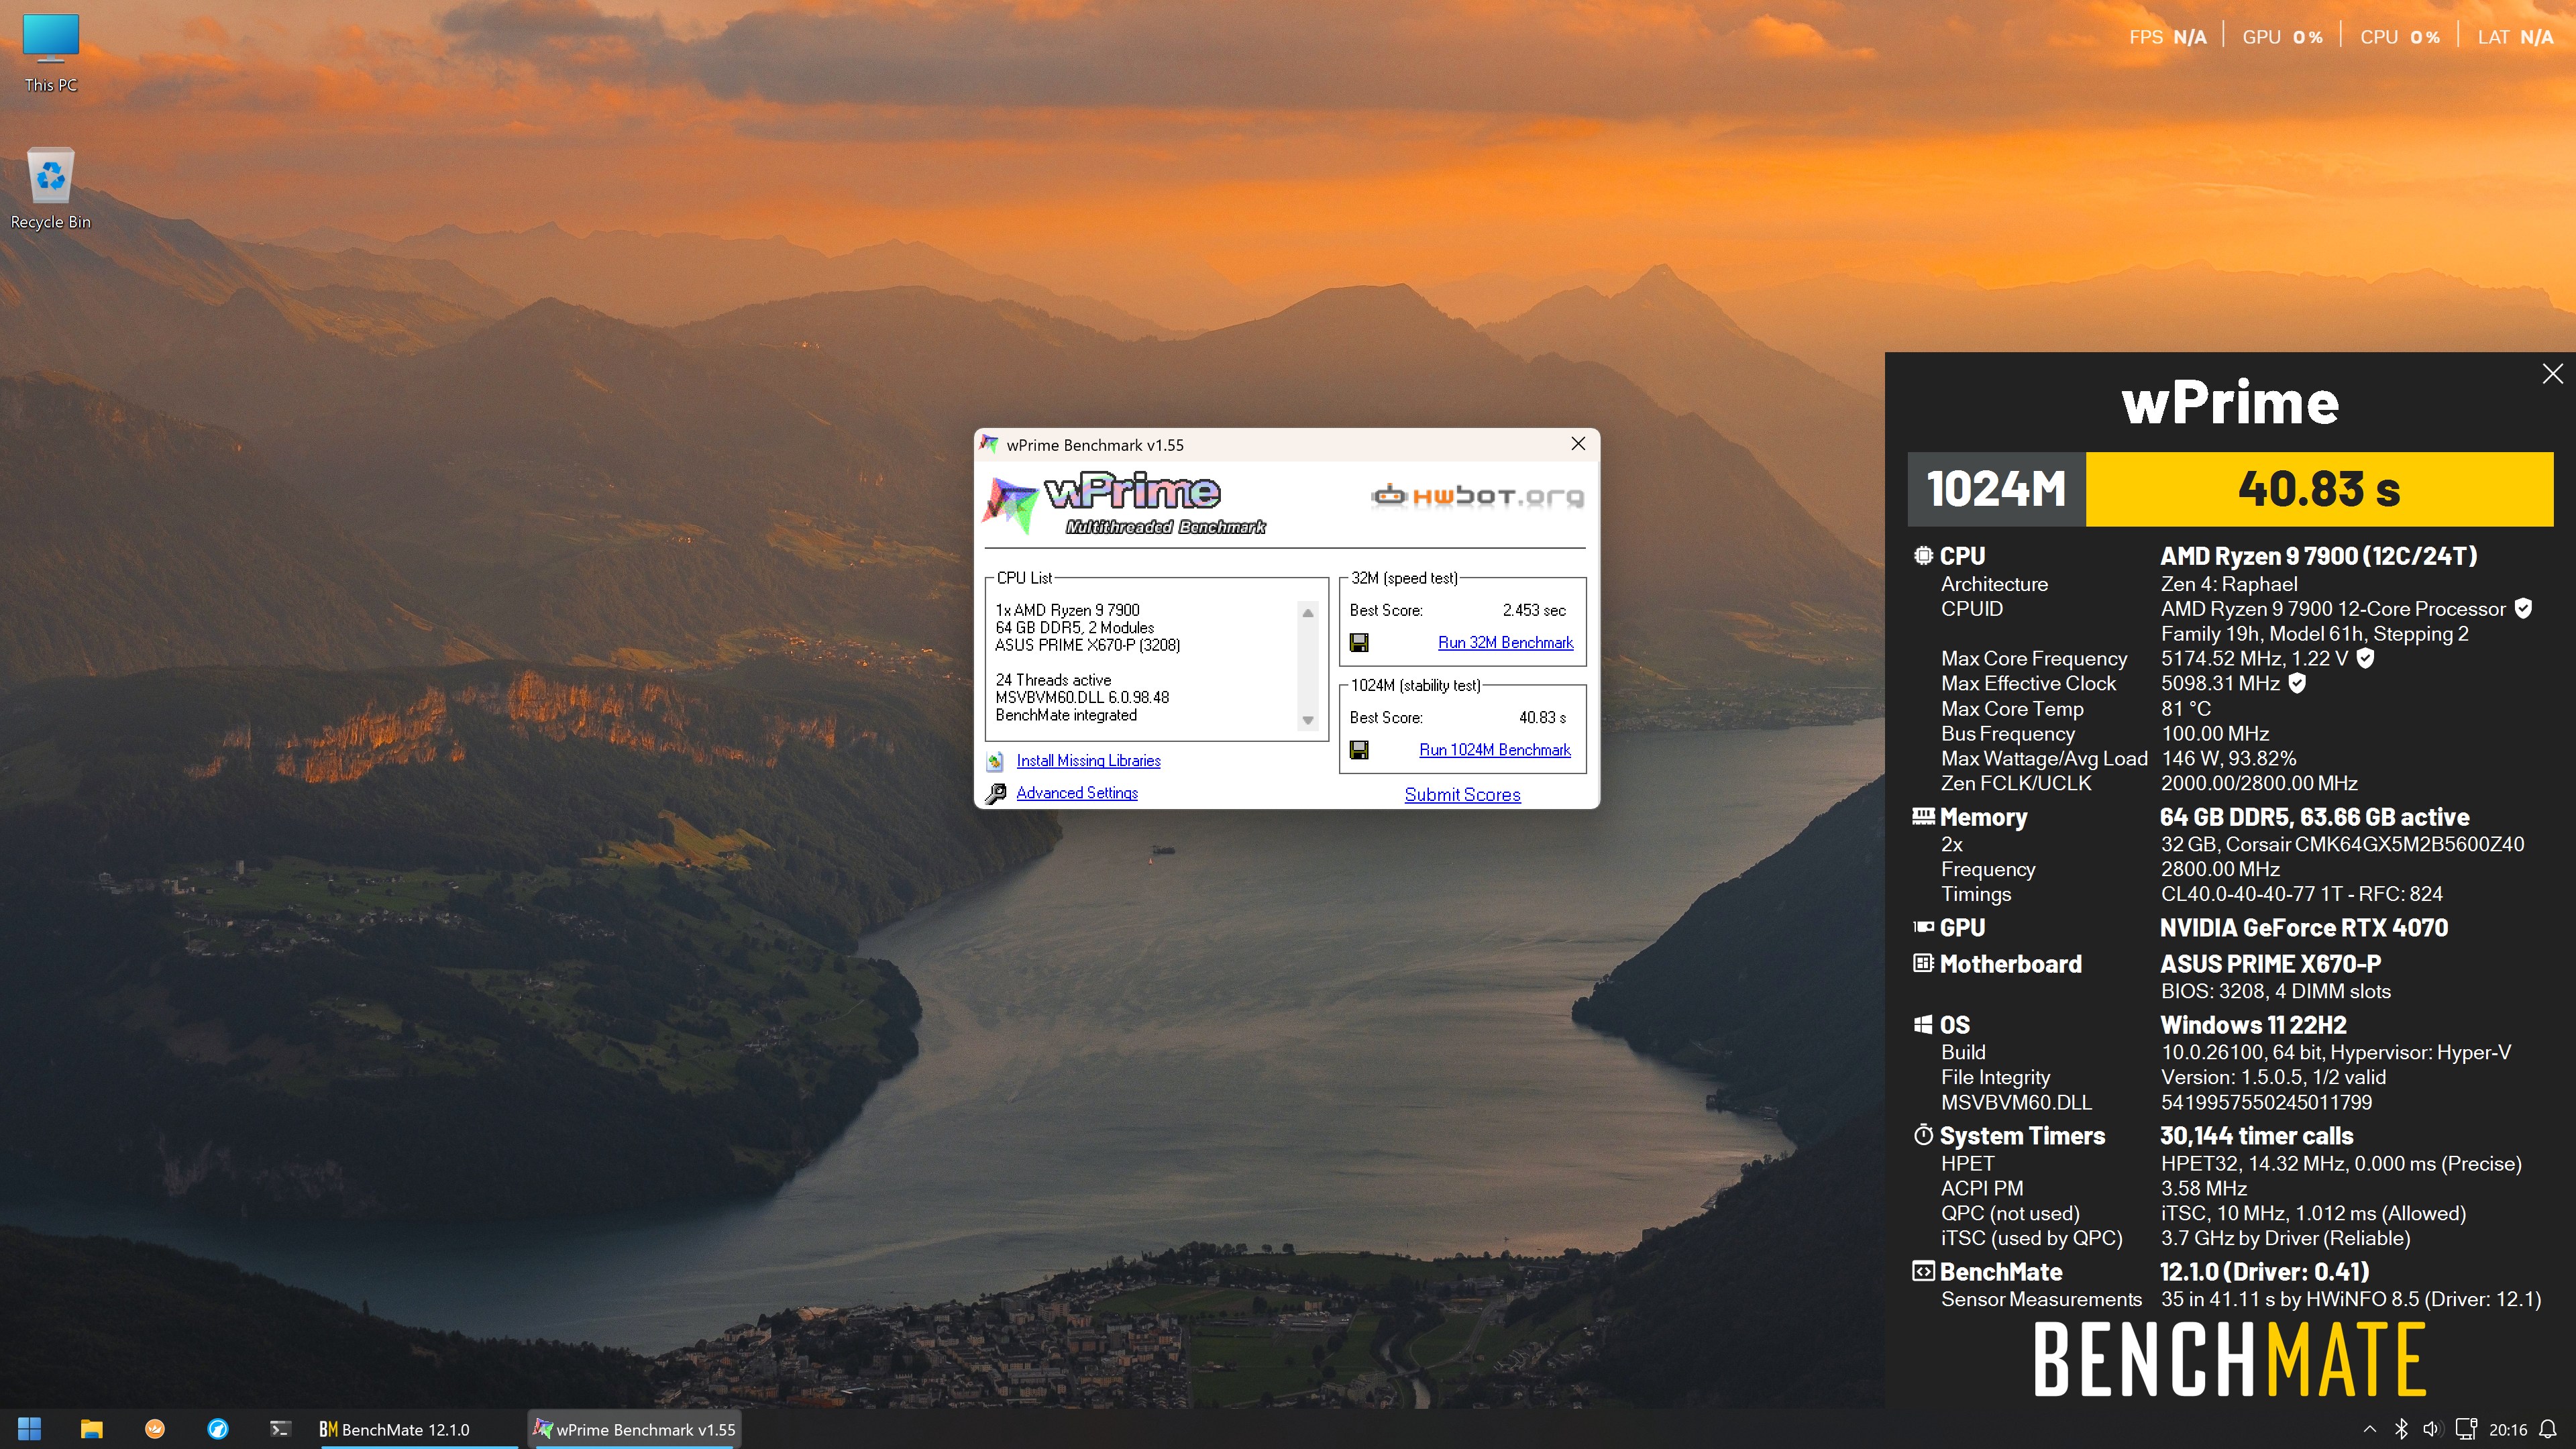Click the ASUS PRIME X670-P heading
The width and height of the screenshot is (2576, 1449).
pyautogui.click(x=2270, y=964)
